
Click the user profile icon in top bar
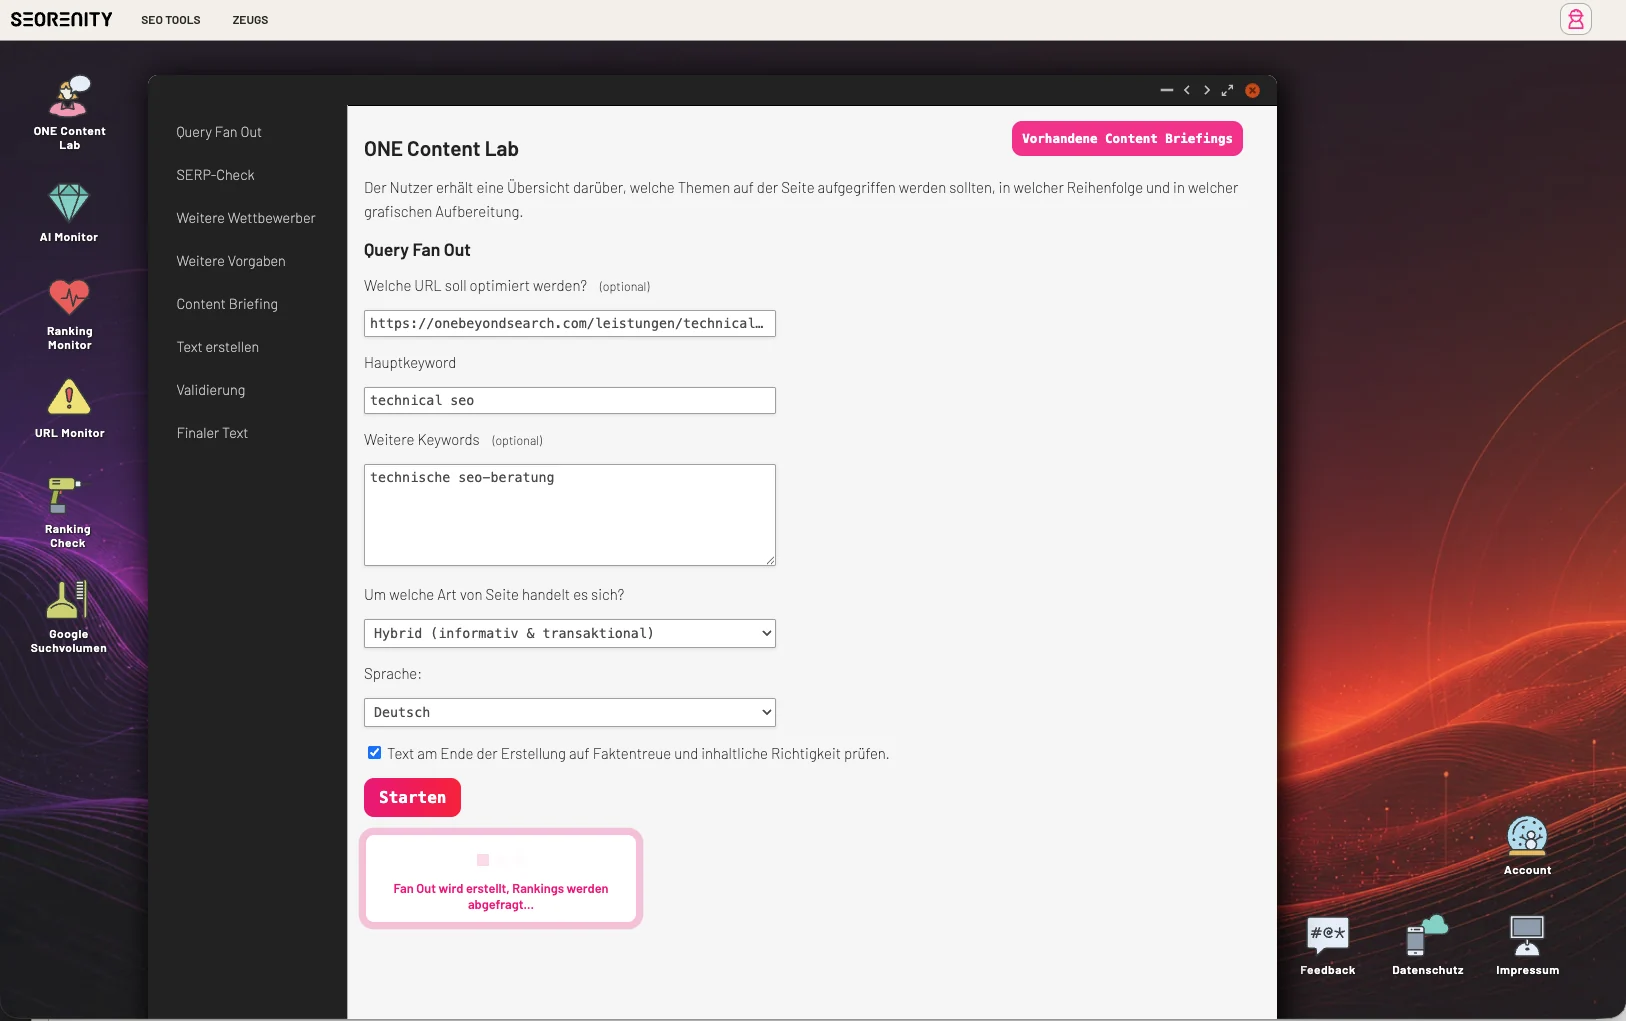[x=1576, y=19]
